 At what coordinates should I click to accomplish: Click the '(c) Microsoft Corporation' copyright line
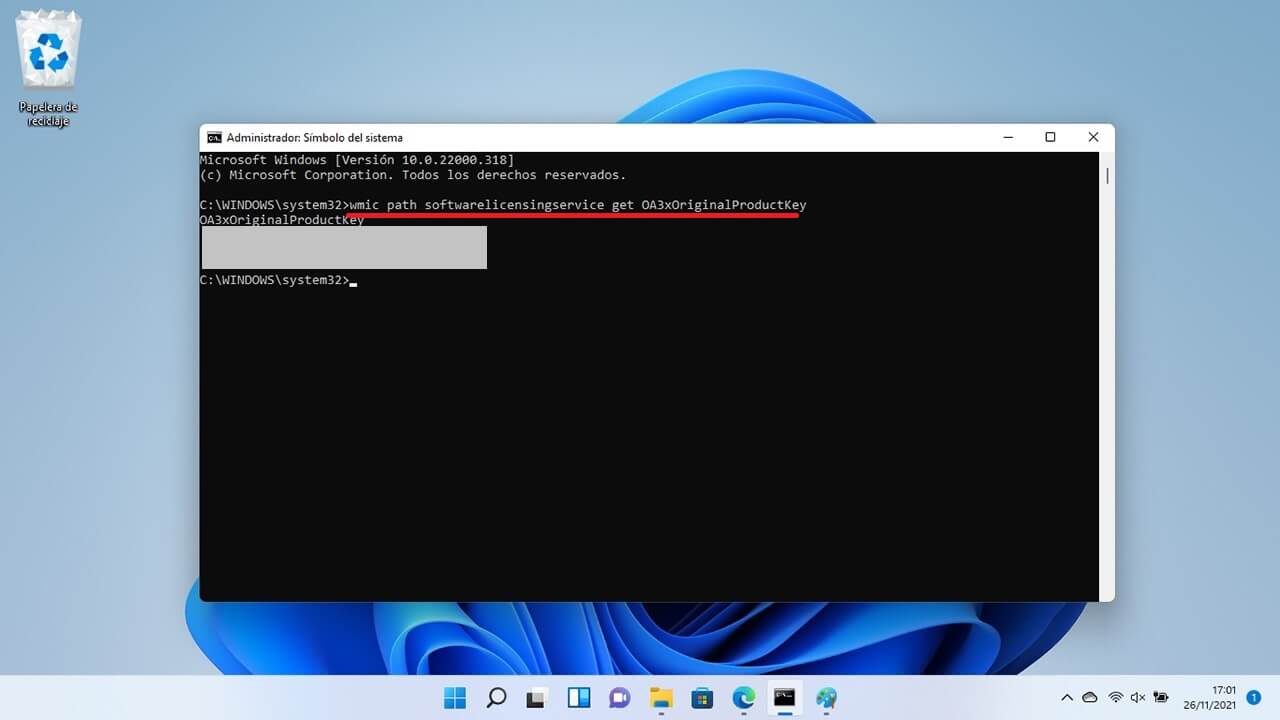tap(413, 175)
